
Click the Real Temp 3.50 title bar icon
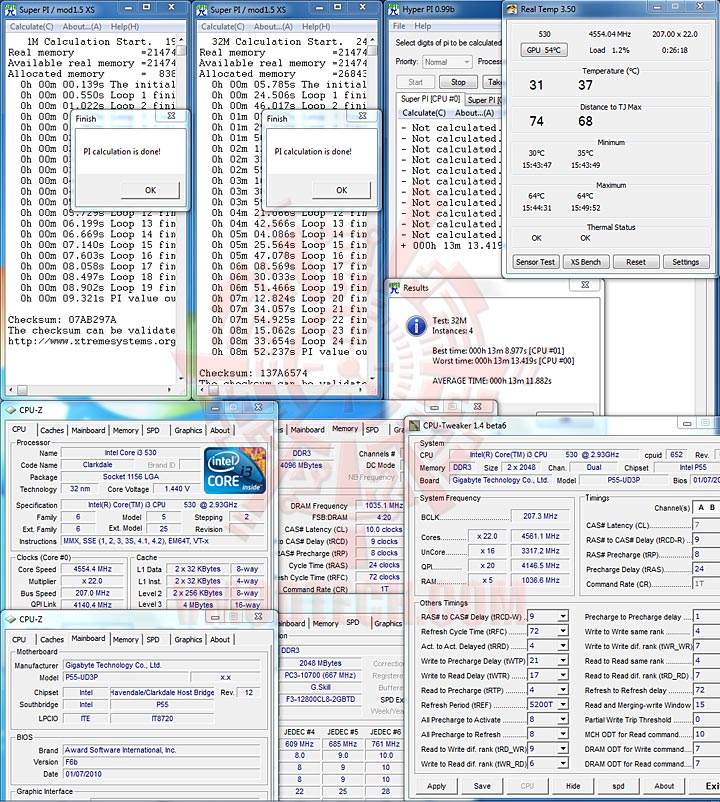[x=512, y=9]
